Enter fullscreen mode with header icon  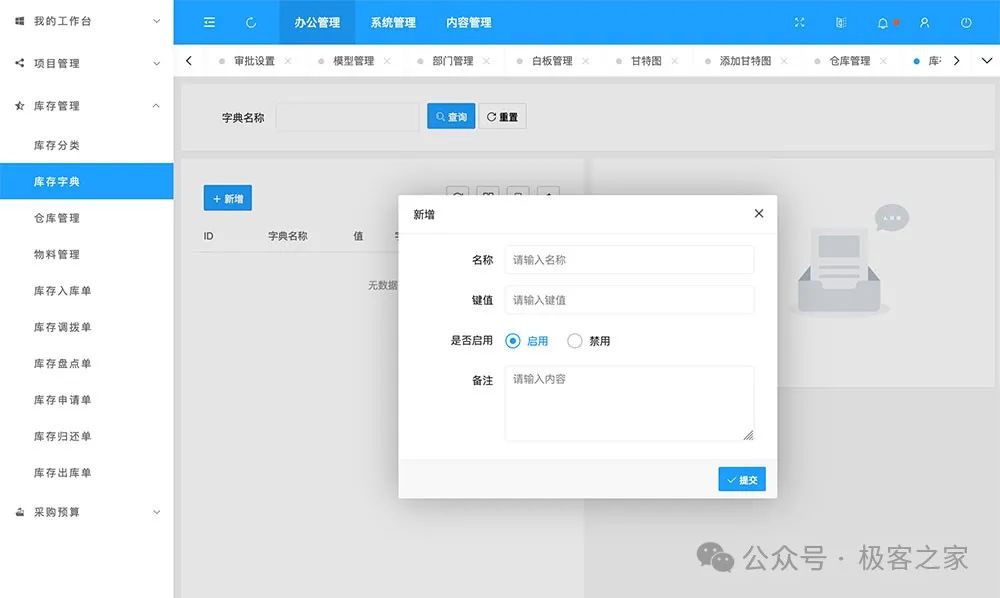799,22
